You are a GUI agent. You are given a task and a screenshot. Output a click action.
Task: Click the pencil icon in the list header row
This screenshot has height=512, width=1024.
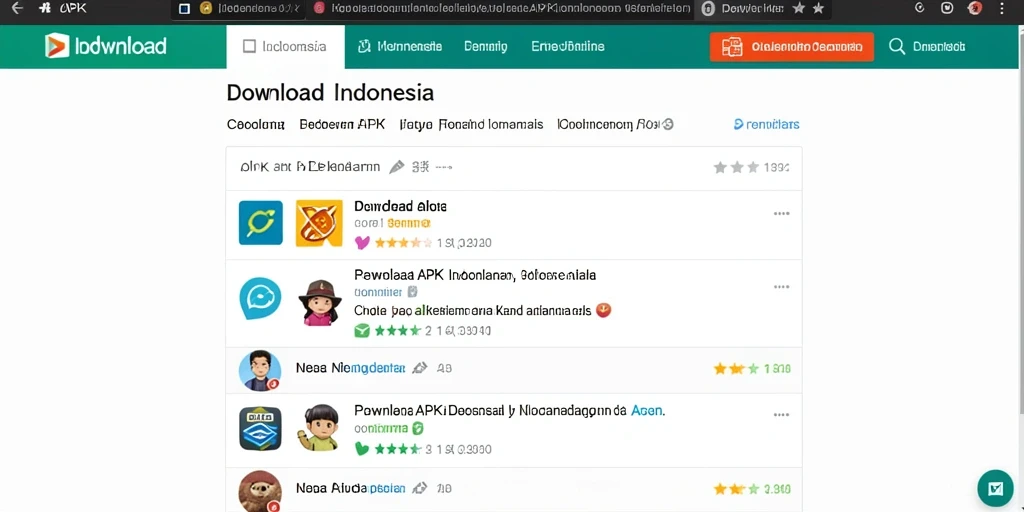[396, 167]
